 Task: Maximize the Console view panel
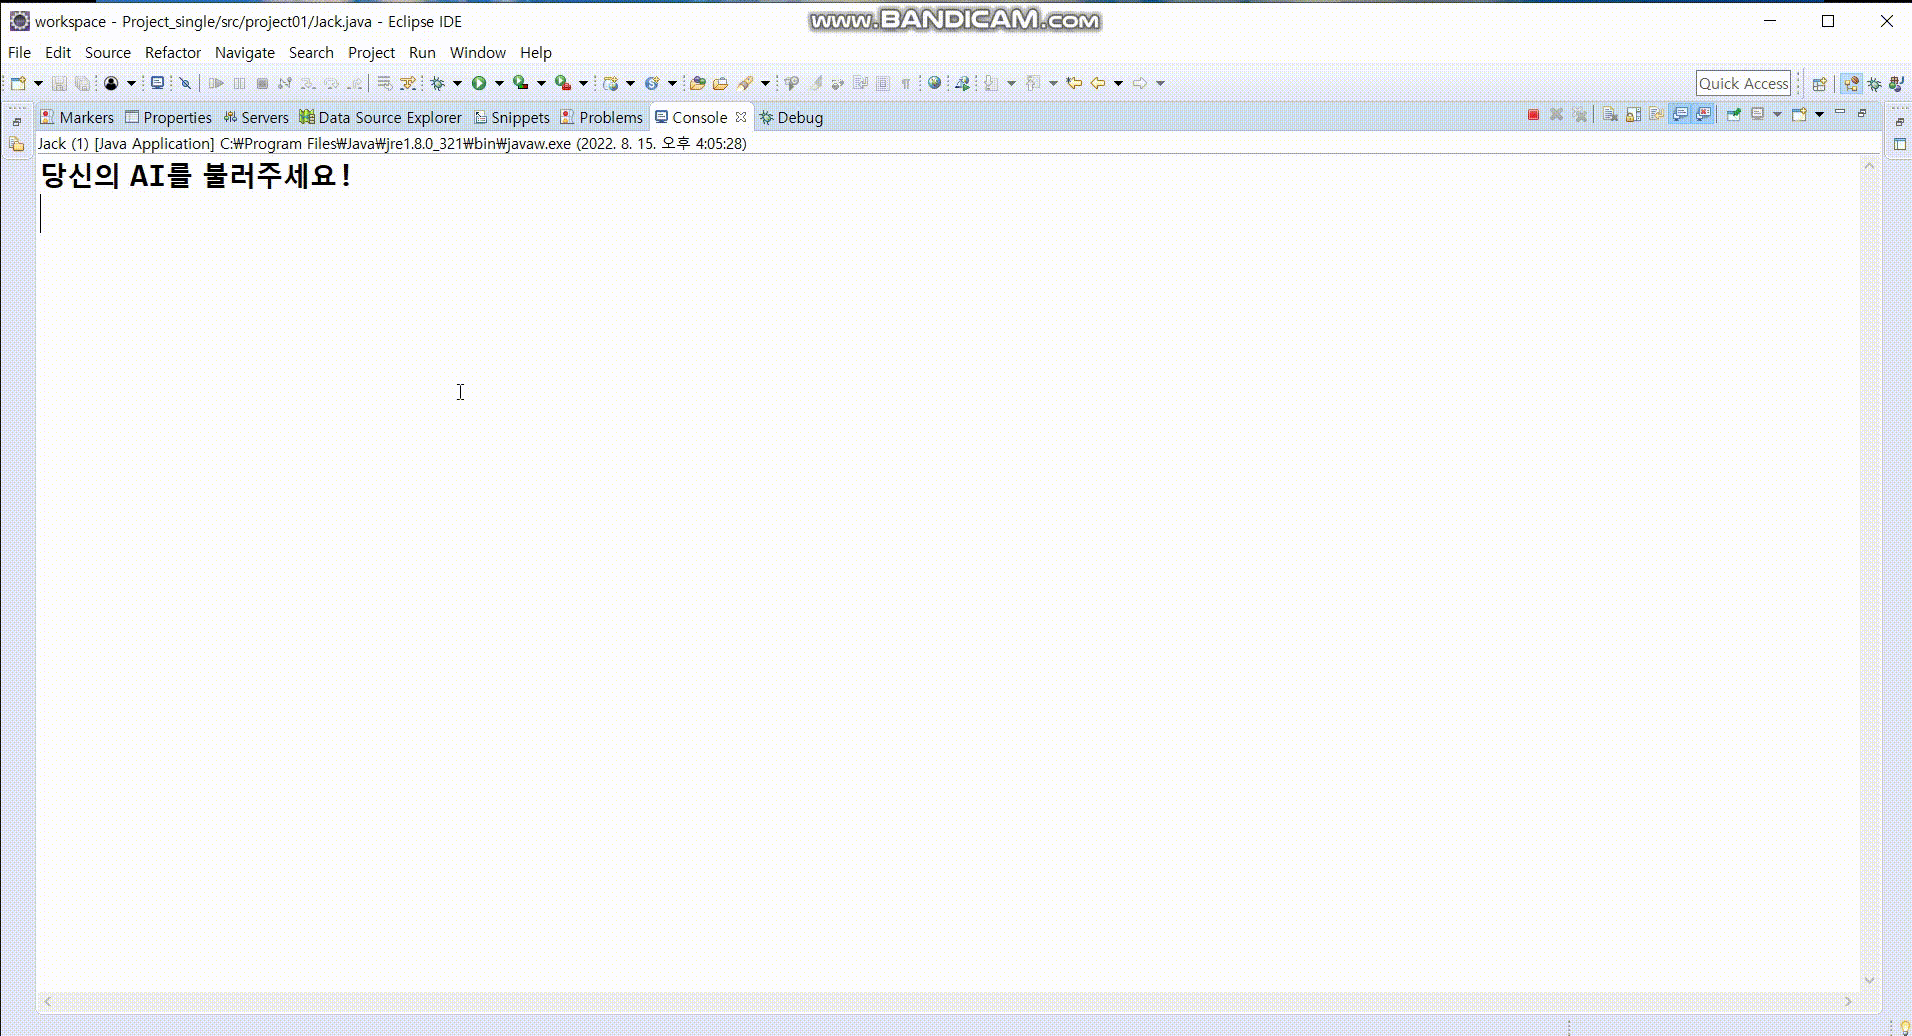1862,113
